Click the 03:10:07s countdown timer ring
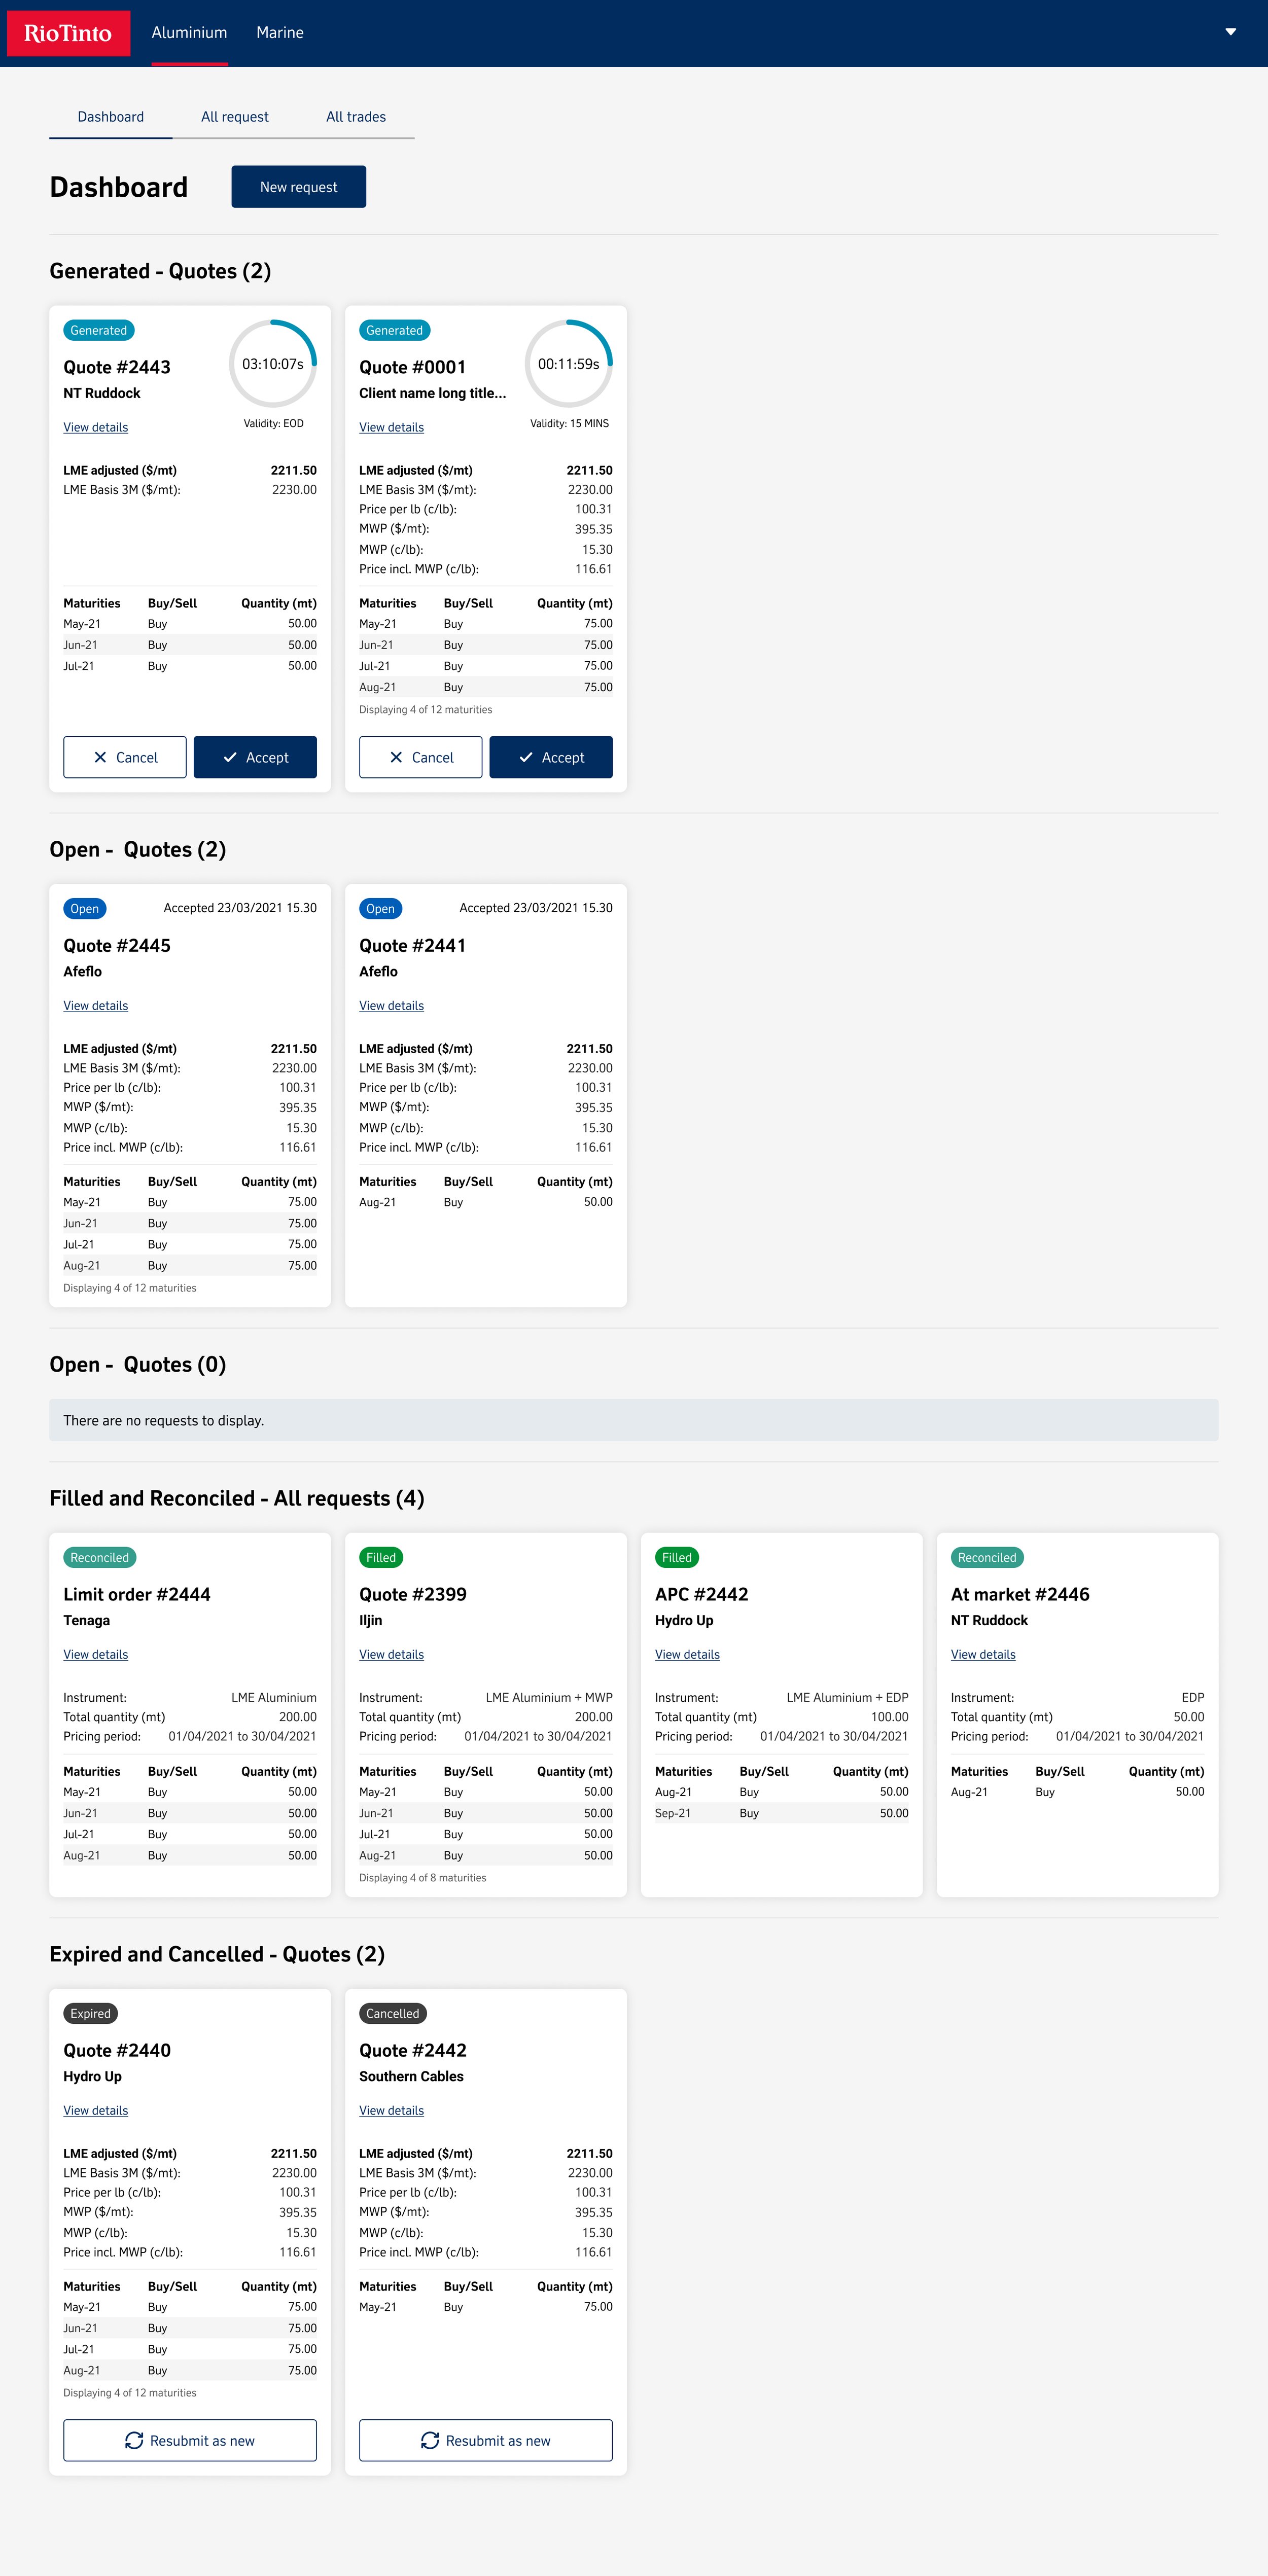 pyautogui.click(x=273, y=364)
